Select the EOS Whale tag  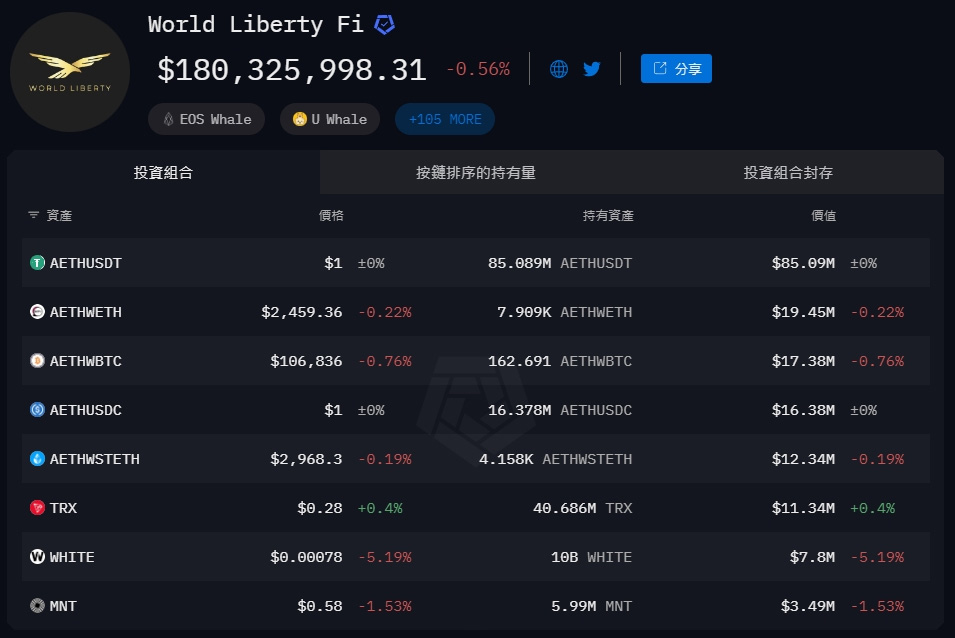pyautogui.click(x=206, y=119)
